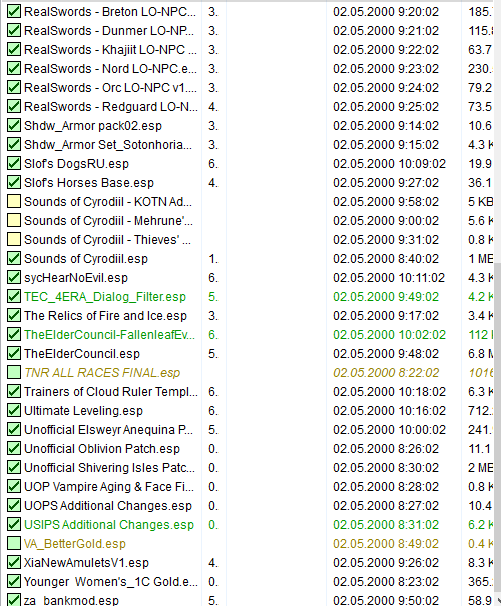Uncheck RealSwords - Breton LO-NPC plugin

pyautogui.click(x=14, y=12)
